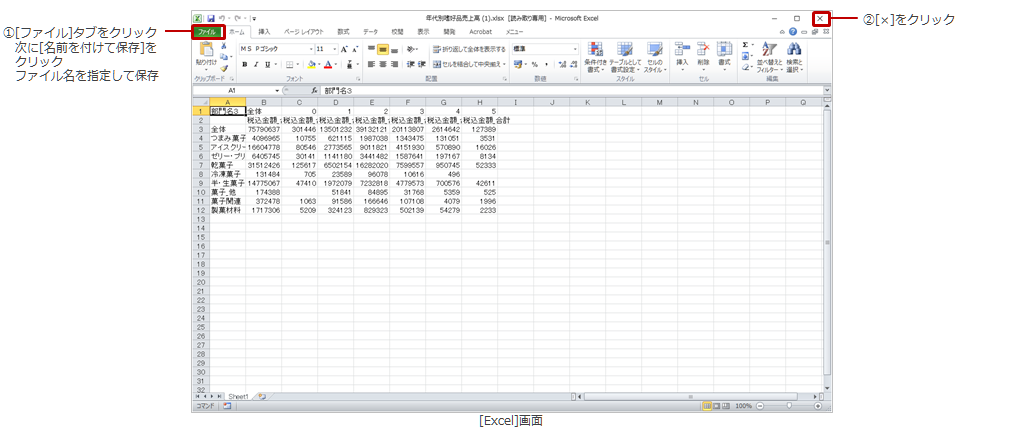
Task: Toggle Italic formatting
Action: (256, 65)
